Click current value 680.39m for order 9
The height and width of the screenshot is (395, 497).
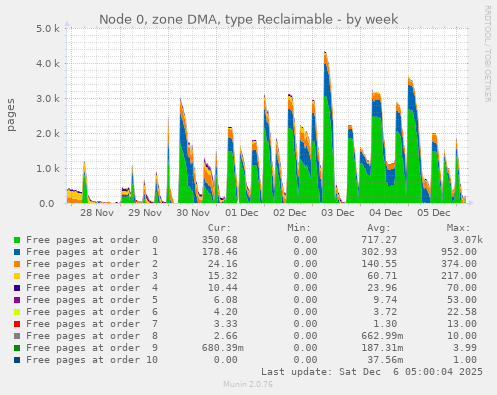point(223,348)
